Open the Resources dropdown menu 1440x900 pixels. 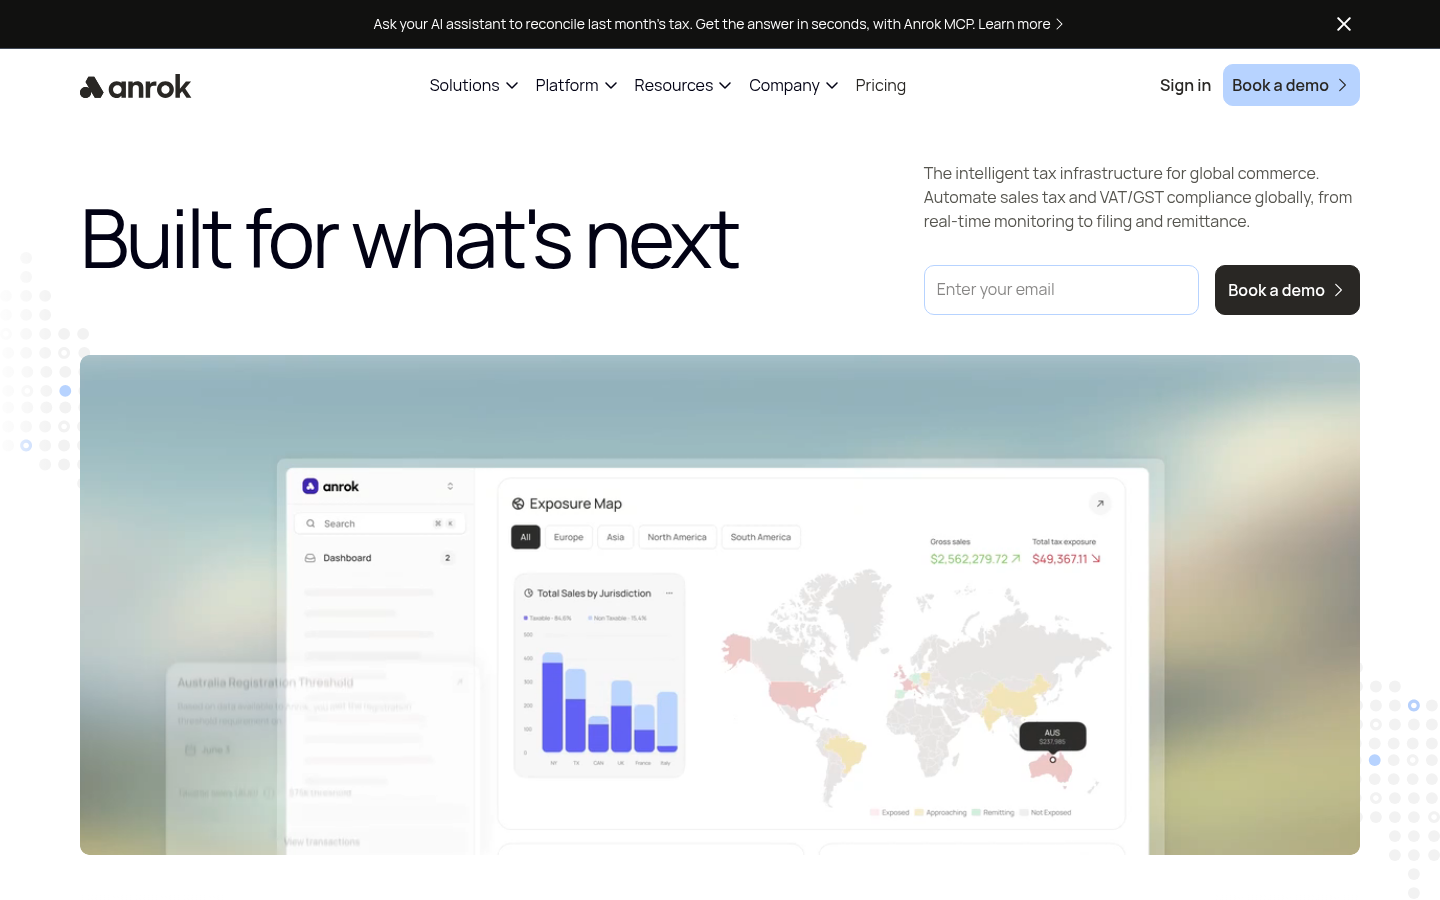pos(683,85)
